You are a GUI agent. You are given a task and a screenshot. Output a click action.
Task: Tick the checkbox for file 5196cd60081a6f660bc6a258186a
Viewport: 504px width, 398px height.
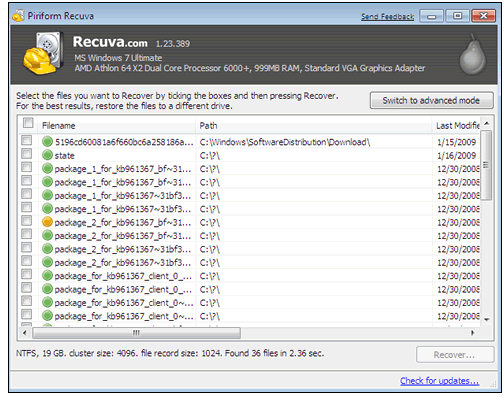[26, 140]
